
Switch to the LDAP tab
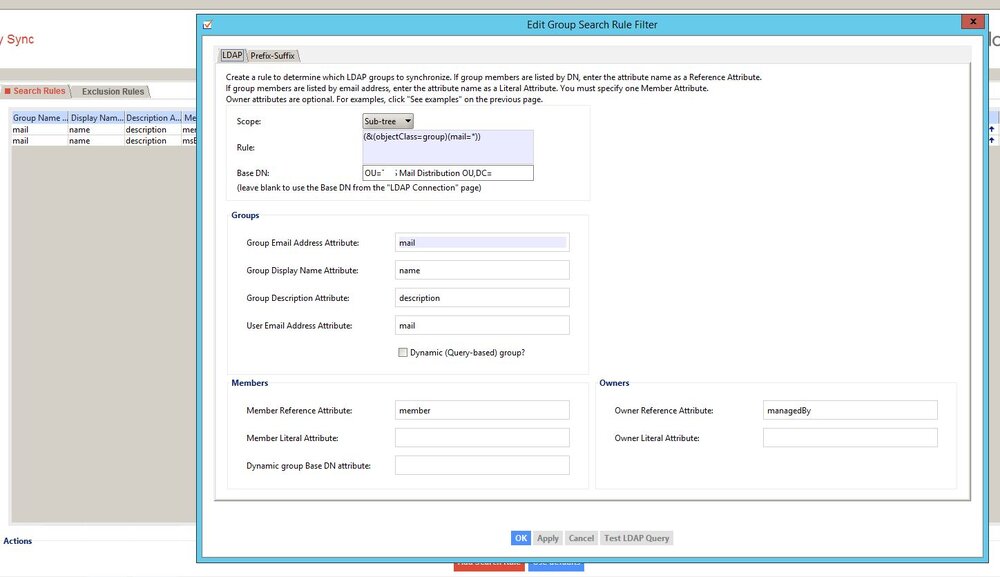pyautogui.click(x=232, y=55)
